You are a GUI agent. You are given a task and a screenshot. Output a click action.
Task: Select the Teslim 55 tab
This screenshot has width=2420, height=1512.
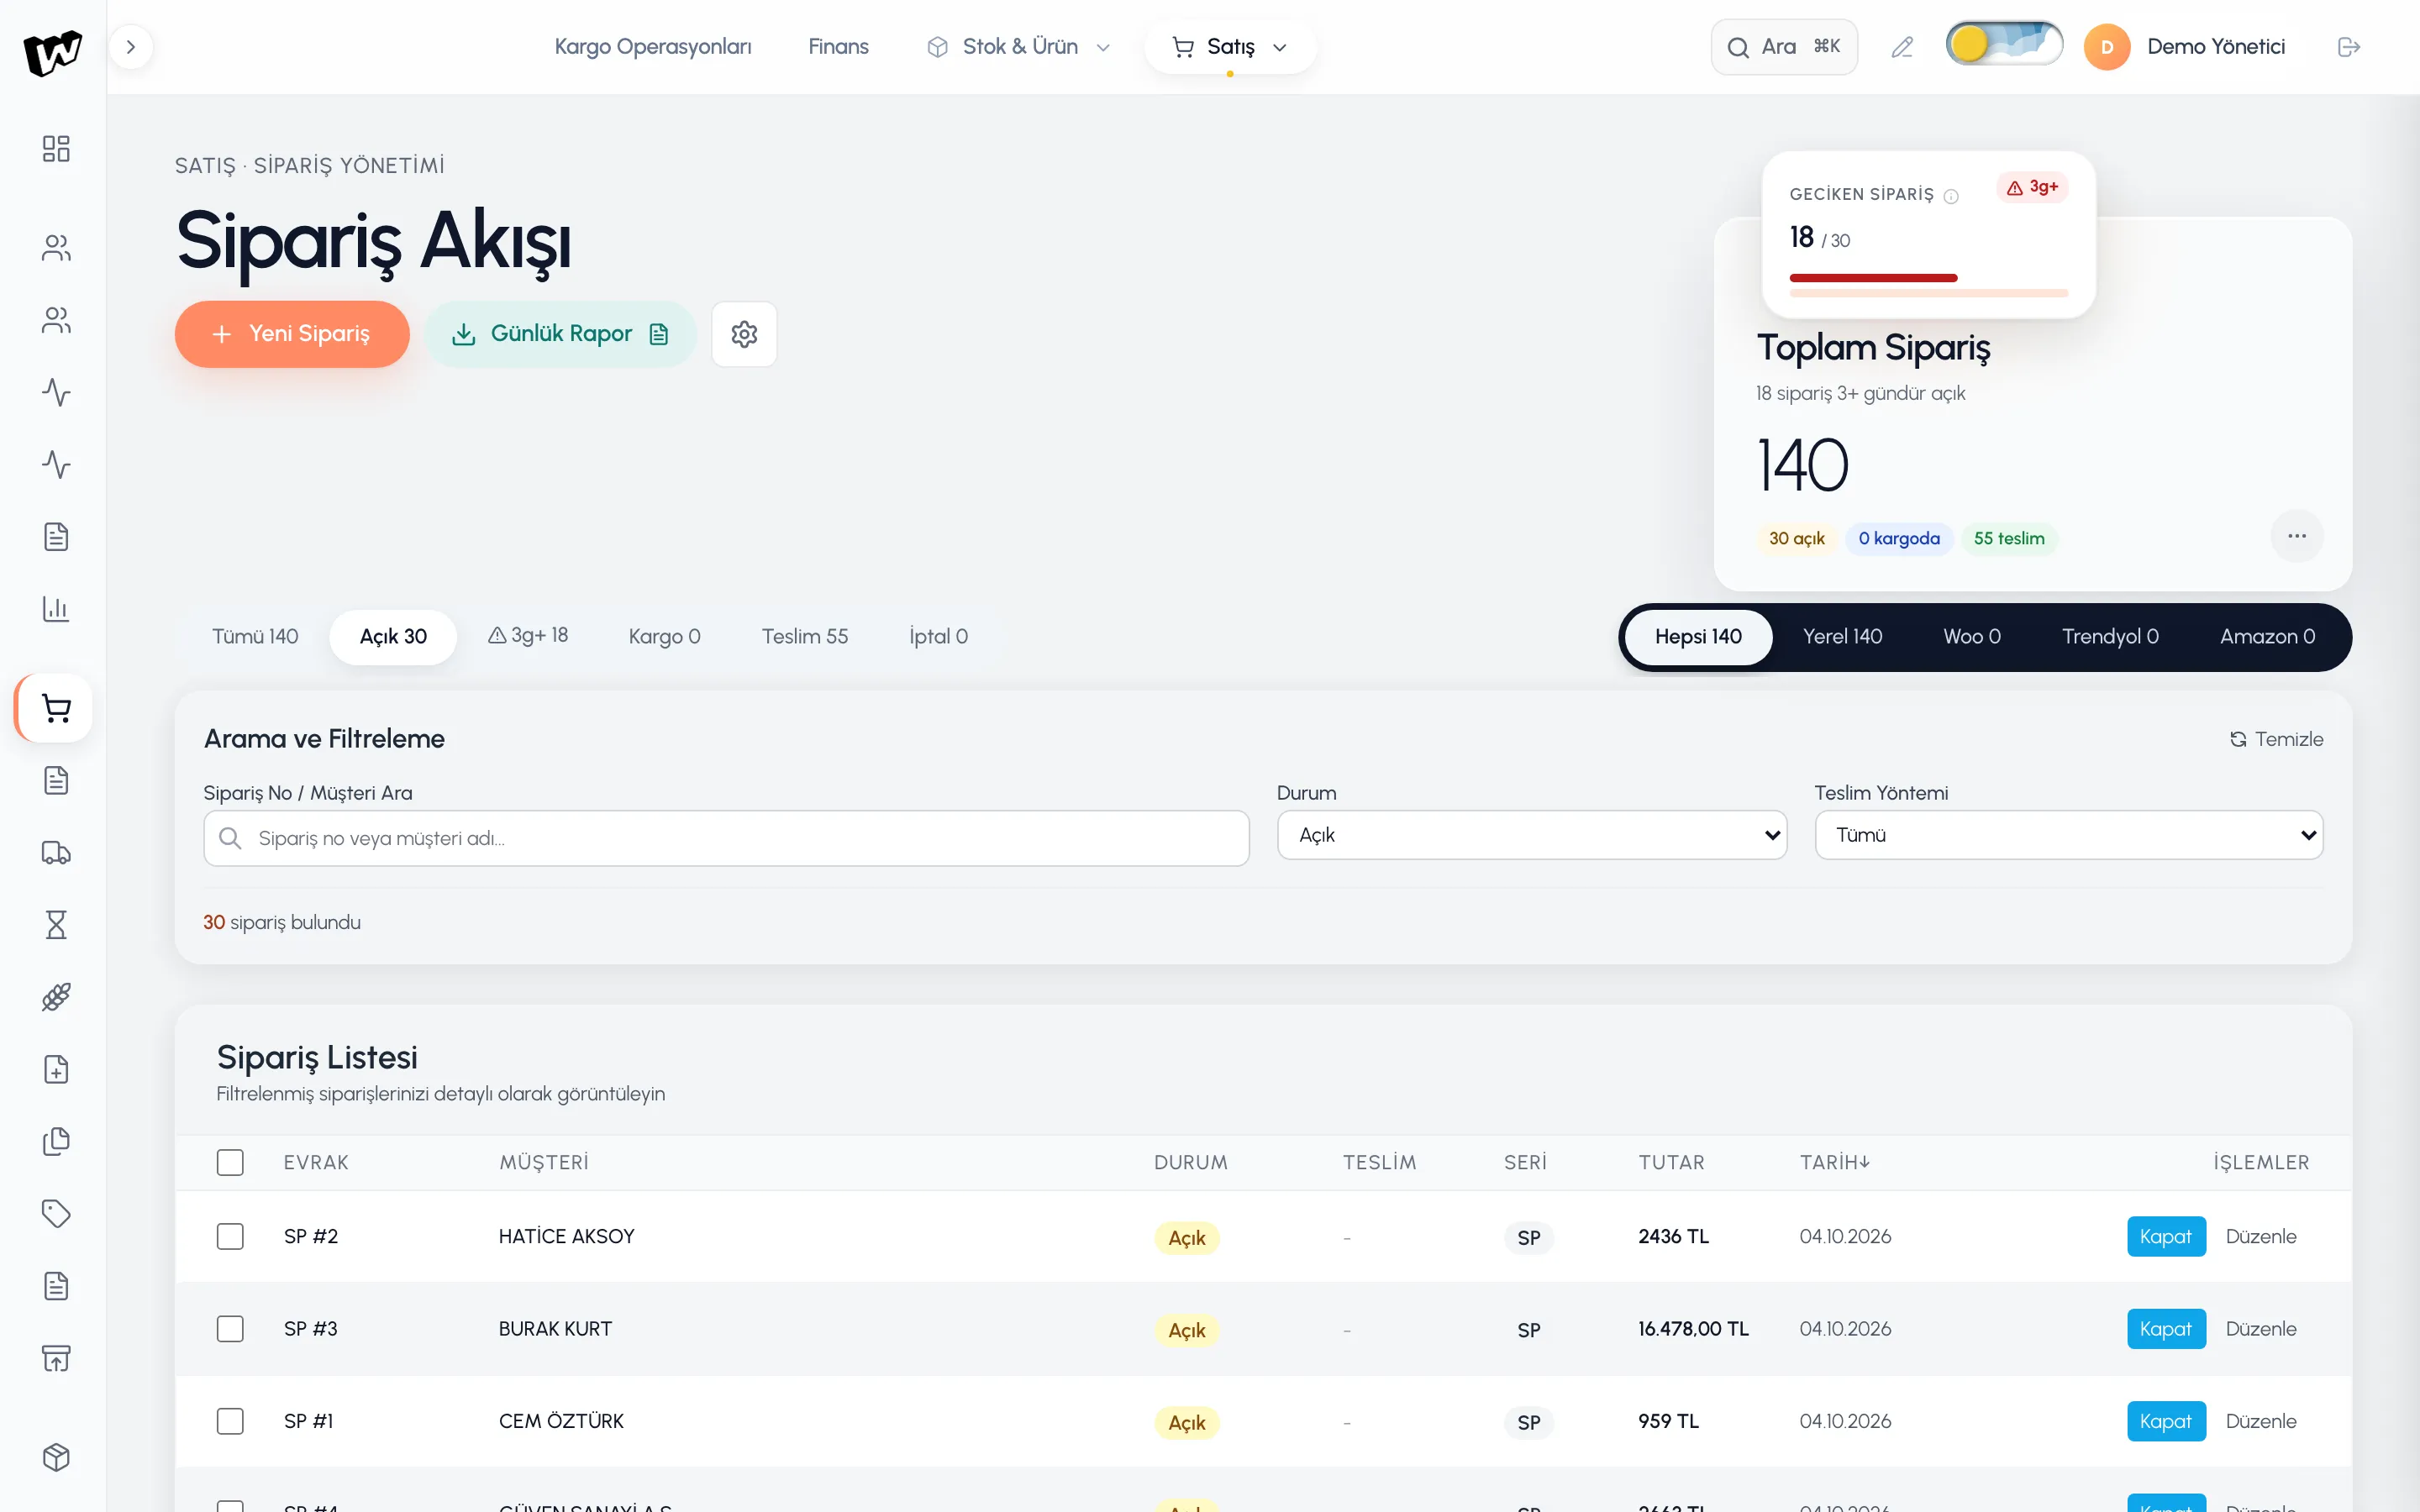(805, 637)
